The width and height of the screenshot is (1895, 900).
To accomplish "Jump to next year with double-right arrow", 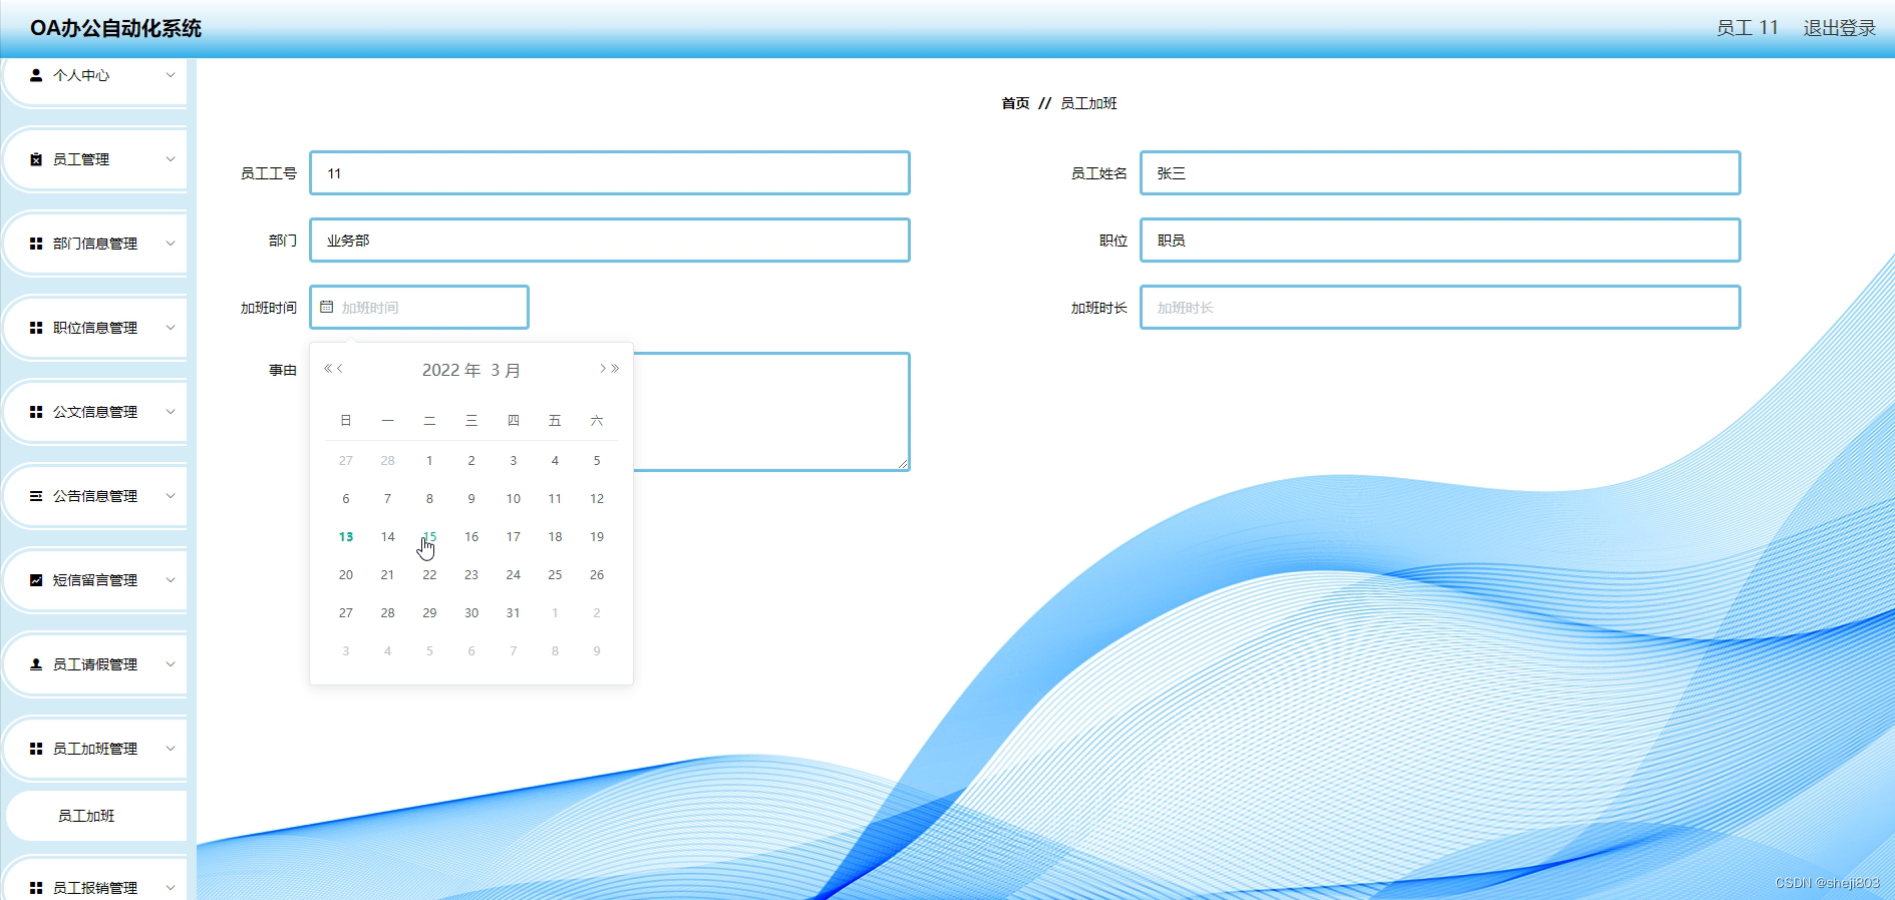I will (614, 369).
